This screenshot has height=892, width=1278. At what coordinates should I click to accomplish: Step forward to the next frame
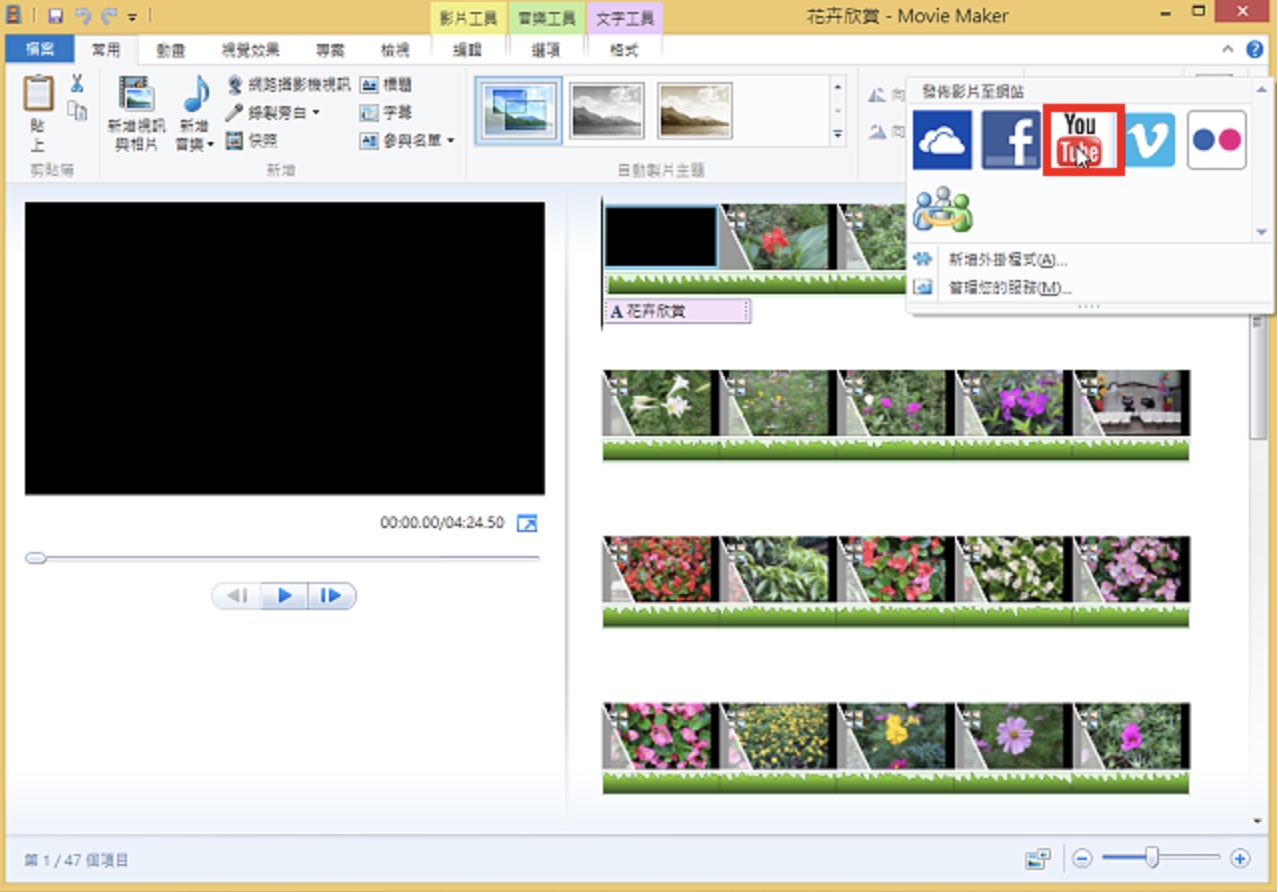pos(332,596)
